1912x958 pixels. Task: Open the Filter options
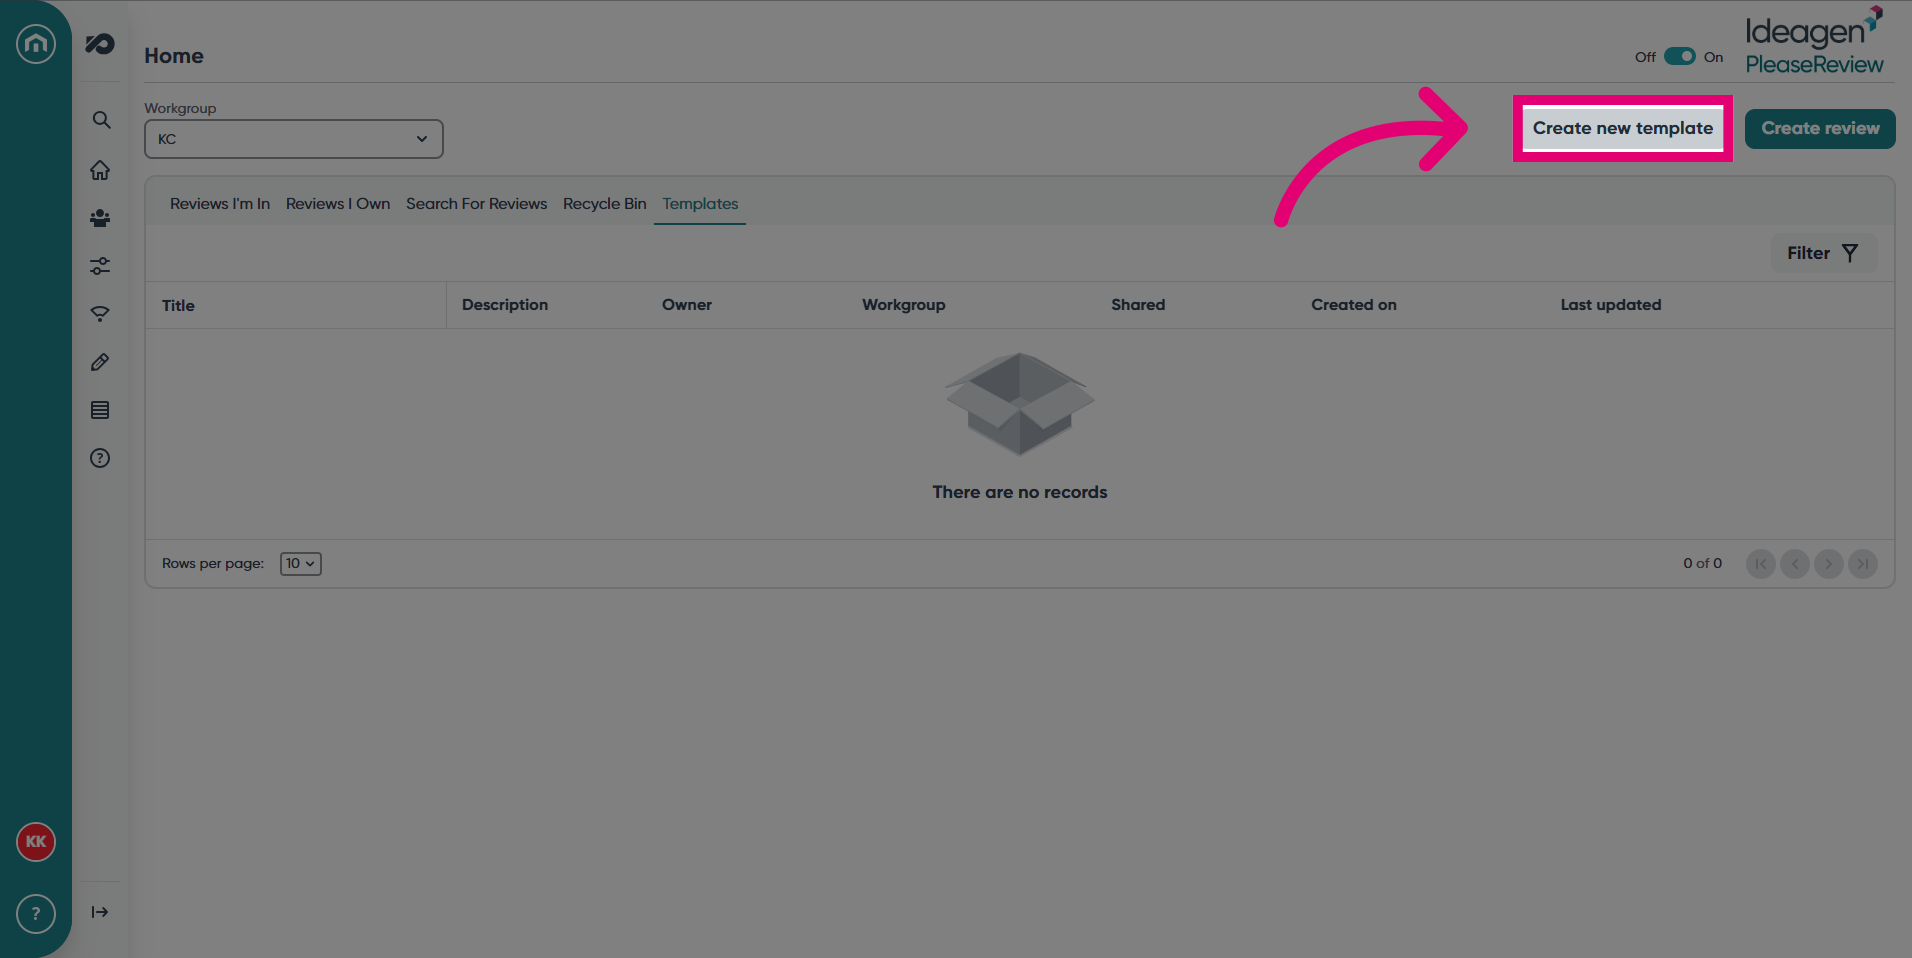pyautogui.click(x=1823, y=253)
